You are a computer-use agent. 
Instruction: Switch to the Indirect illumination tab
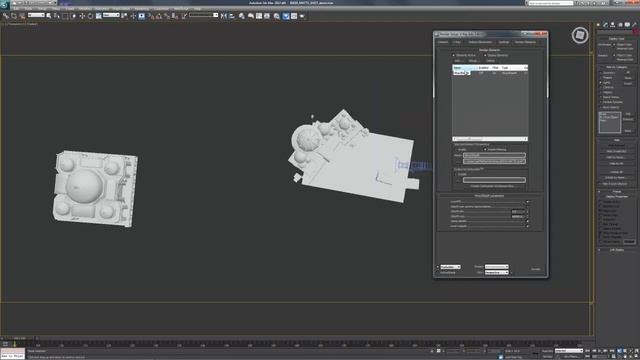[x=480, y=42]
